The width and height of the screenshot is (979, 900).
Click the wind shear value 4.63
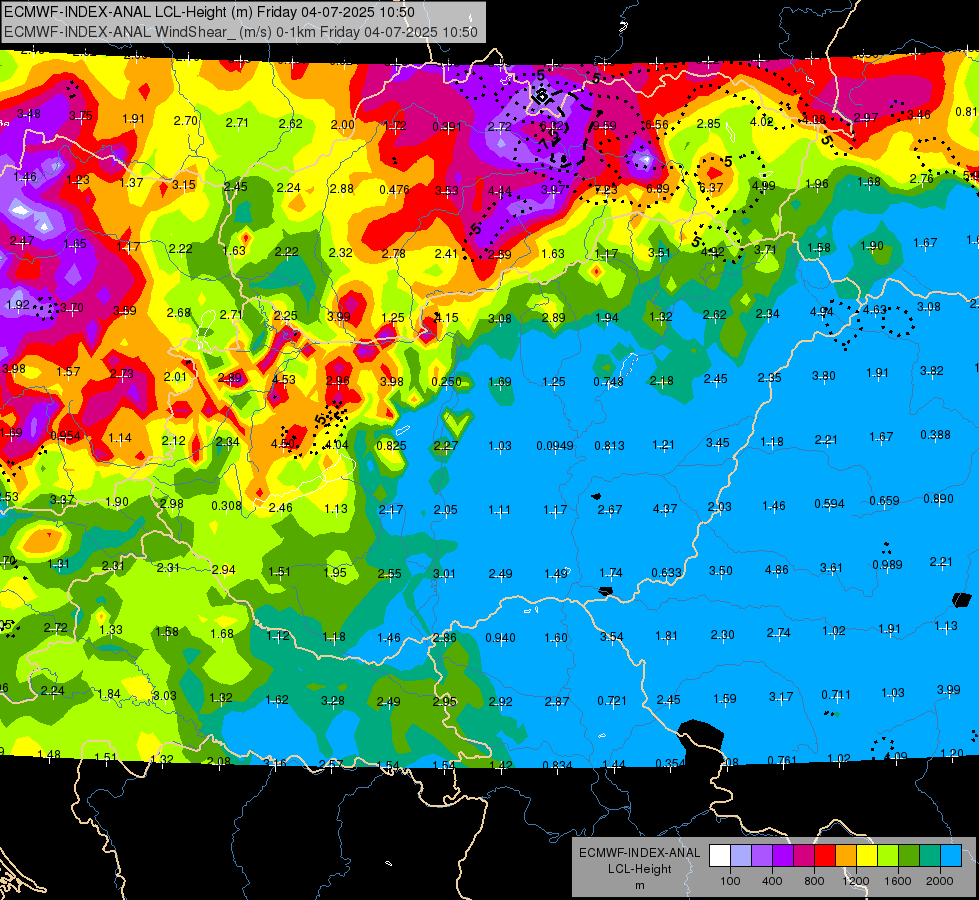pos(875,309)
